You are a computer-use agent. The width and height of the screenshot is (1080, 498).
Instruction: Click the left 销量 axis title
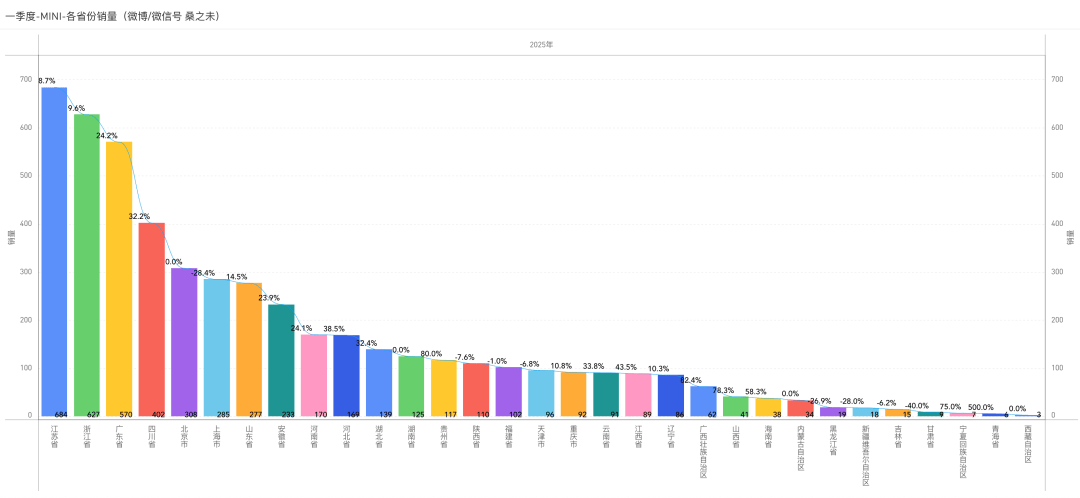(11, 237)
